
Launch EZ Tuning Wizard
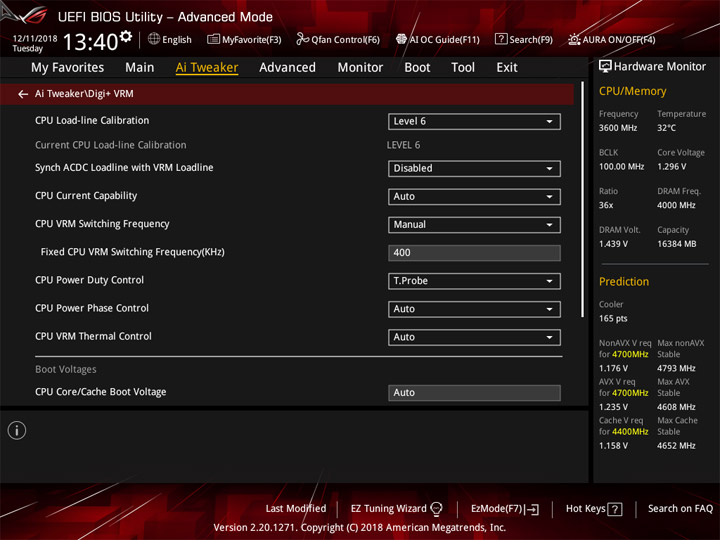pos(396,509)
